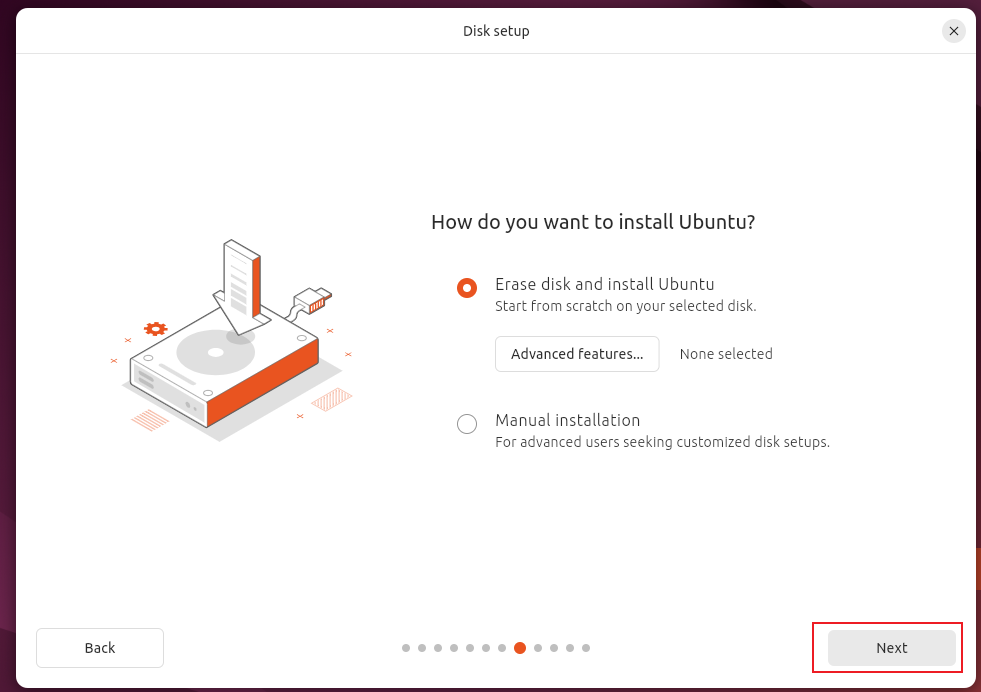This screenshot has height=692, width=981.
Task: Click the highlighted orange progress dot
Action: point(520,648)
